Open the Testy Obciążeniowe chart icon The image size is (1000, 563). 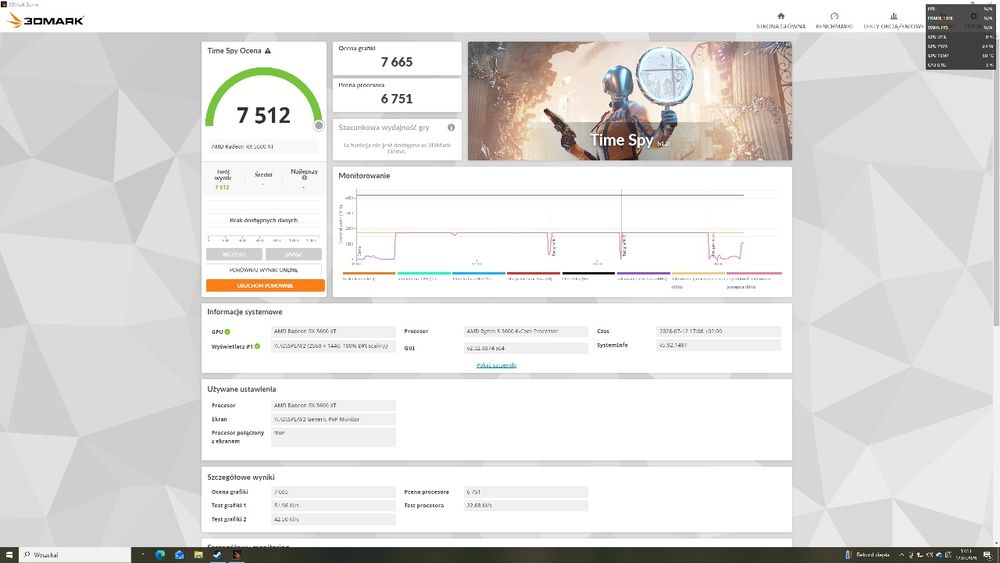(x=893, y=16)
